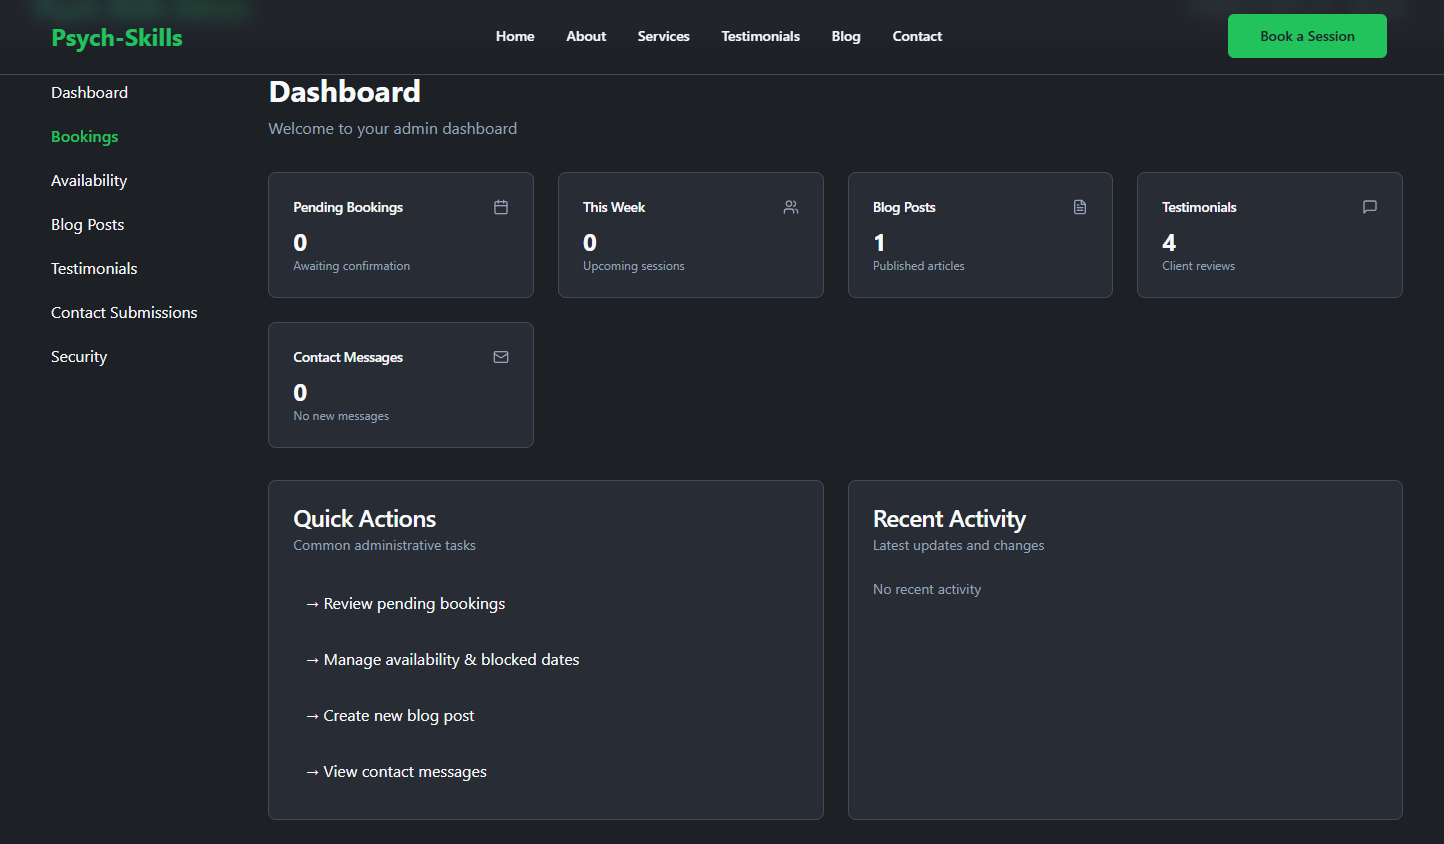Open the Home navigation item
1444x844 pixels.
[x=514, y=36]
